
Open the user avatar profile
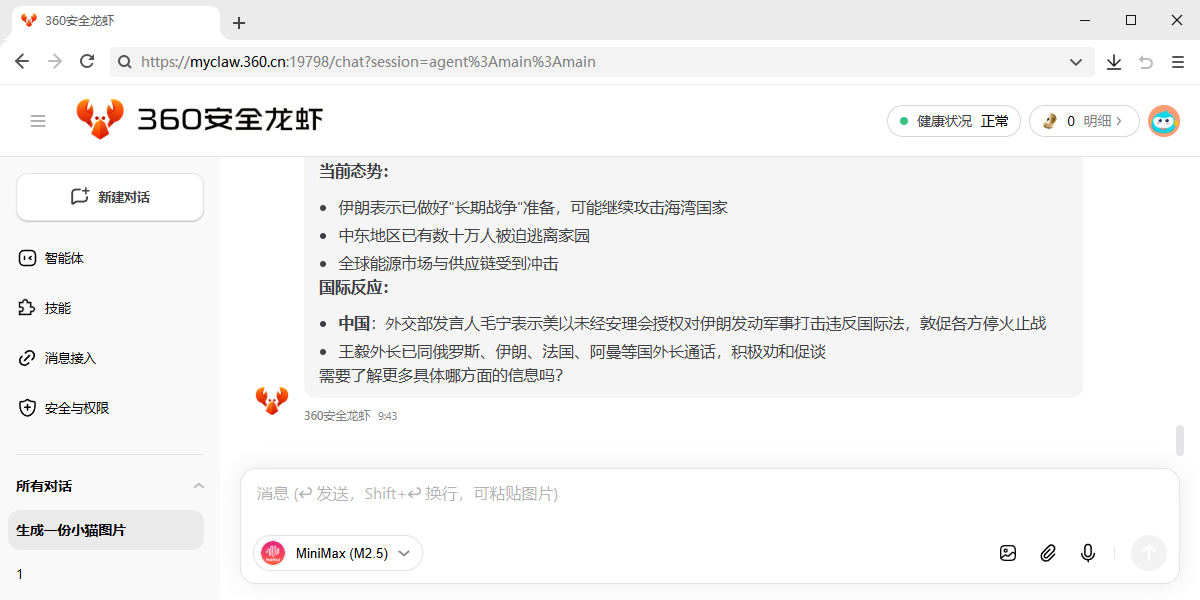[1163, 121]
